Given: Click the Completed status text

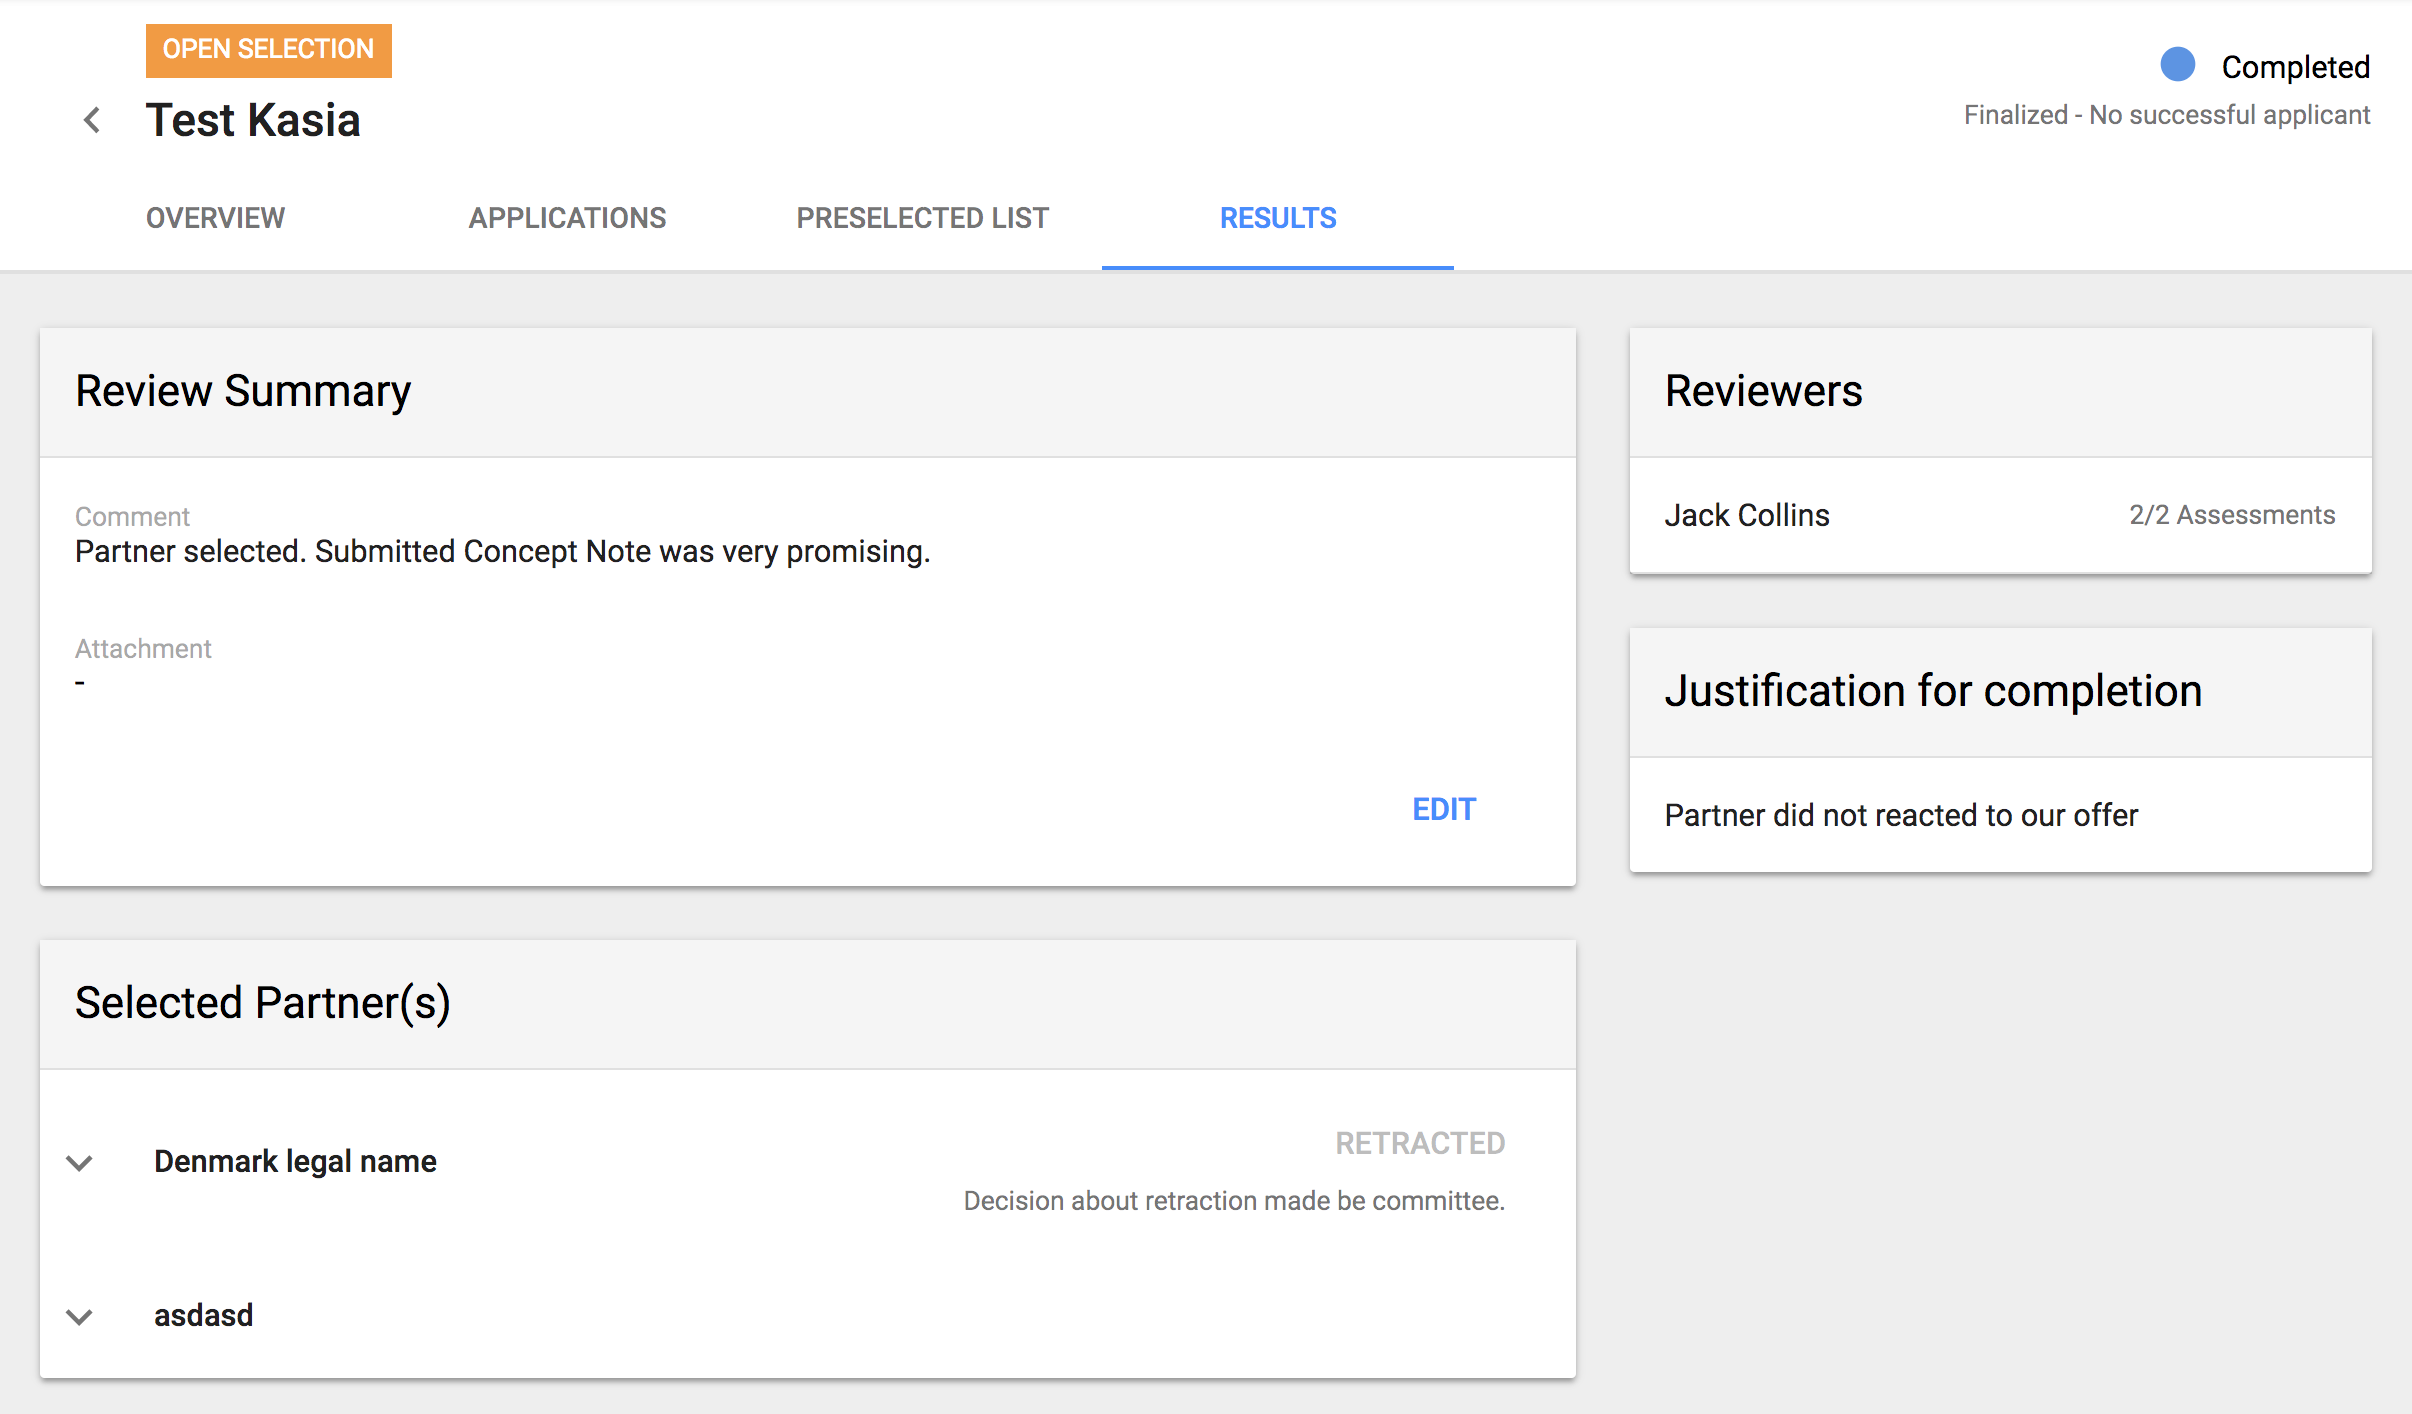Looking at the screenshot, I should tap(2295, 67).
